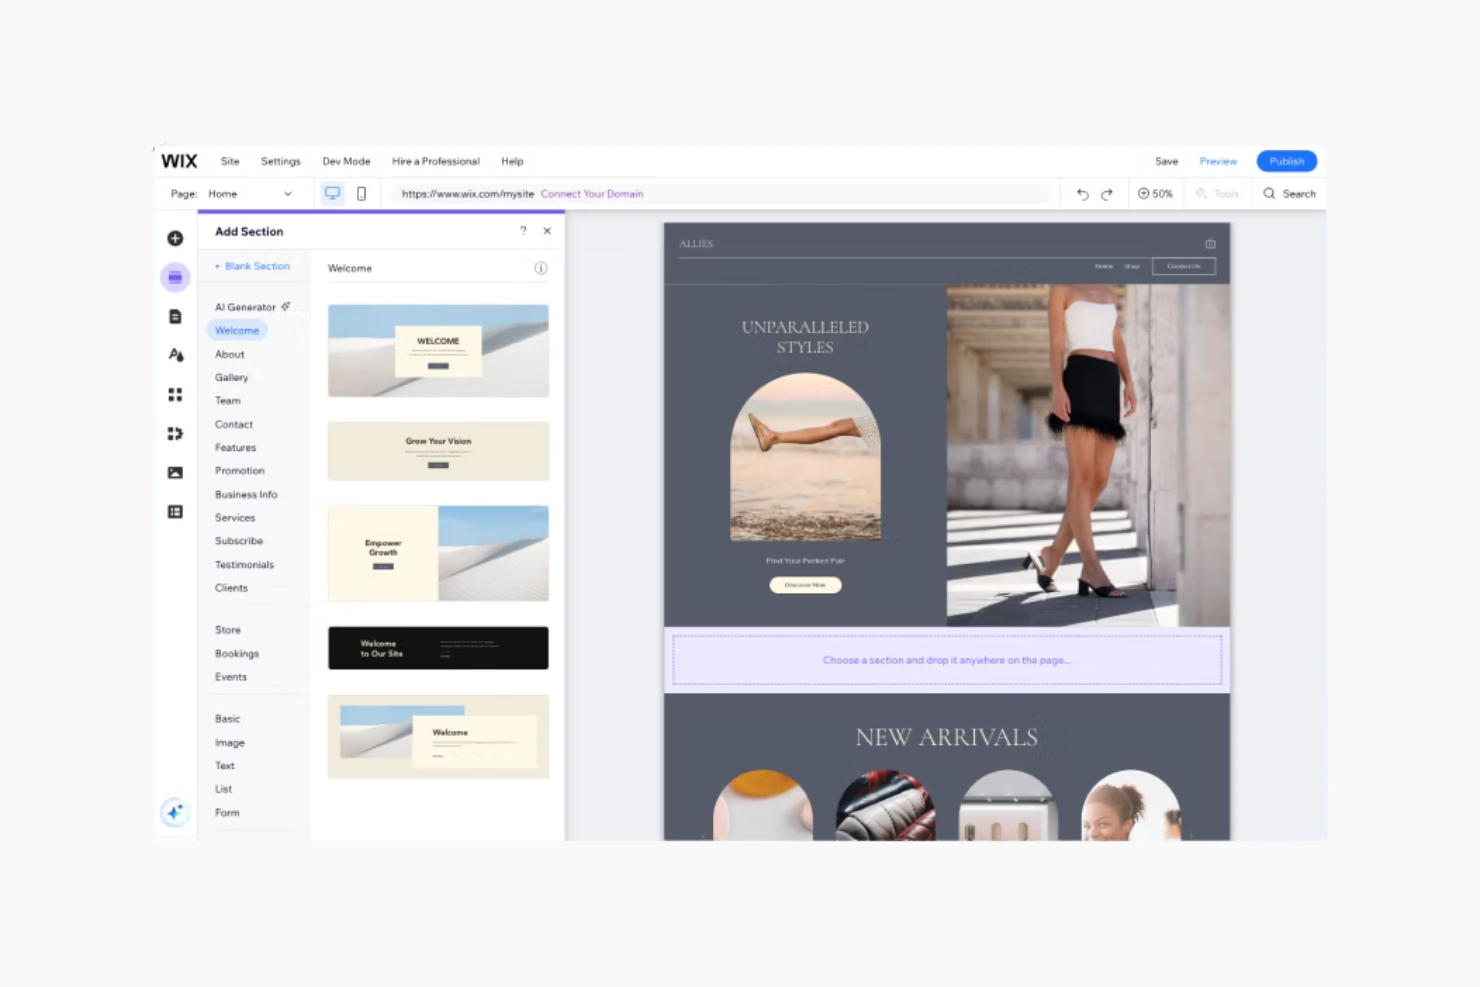Click the Publish button
Screen dimensions: 1480x987
click(x=1286, y=161)
